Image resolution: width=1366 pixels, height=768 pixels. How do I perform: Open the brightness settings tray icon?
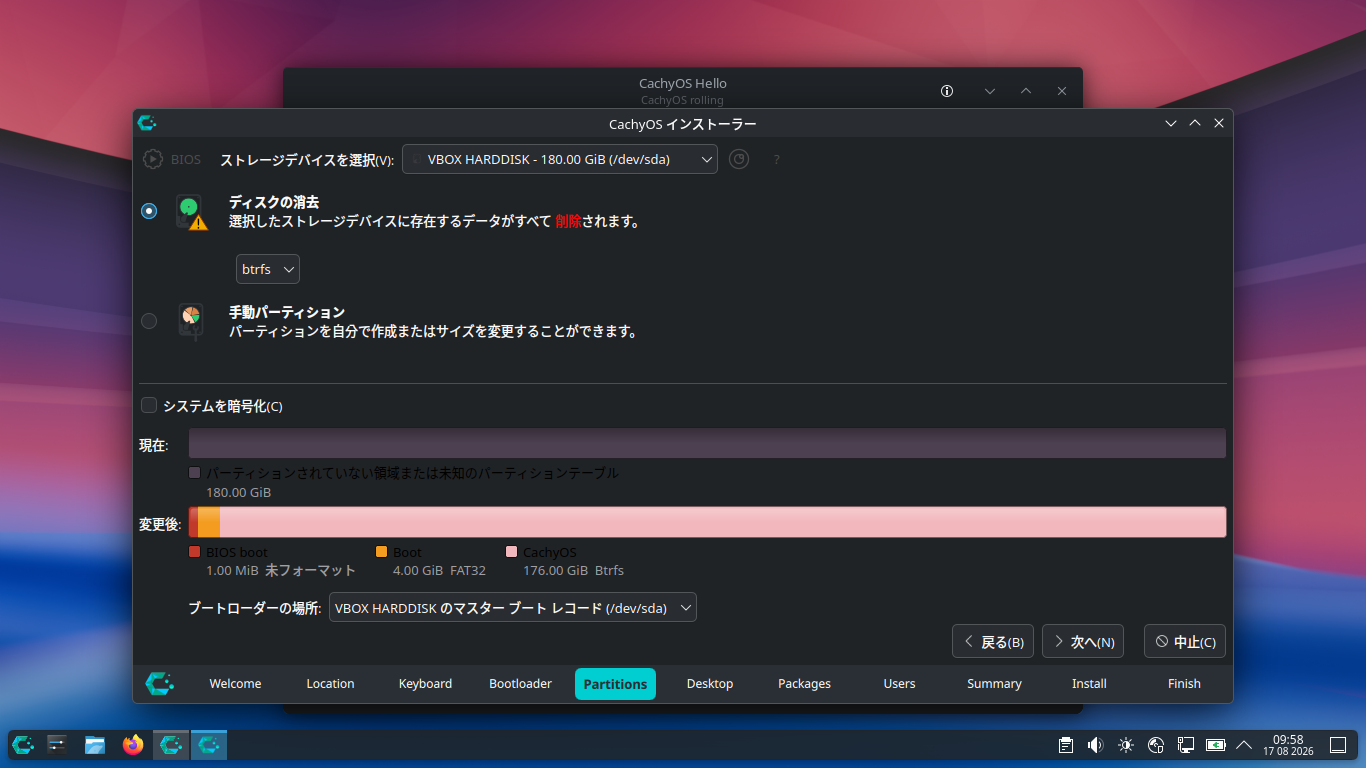coord(1126,745)
